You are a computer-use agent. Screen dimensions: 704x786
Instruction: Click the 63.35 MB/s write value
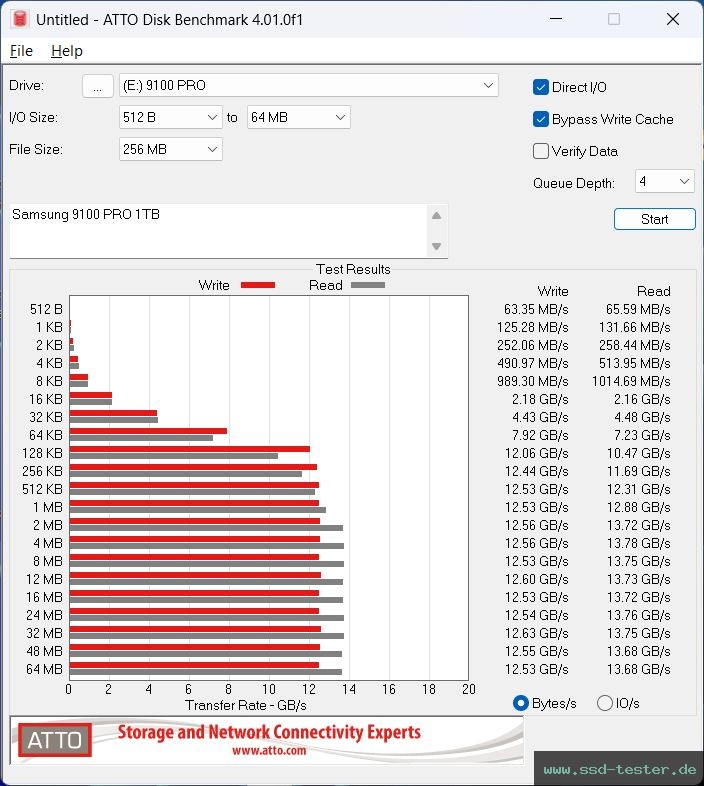[x=536, y=309]
